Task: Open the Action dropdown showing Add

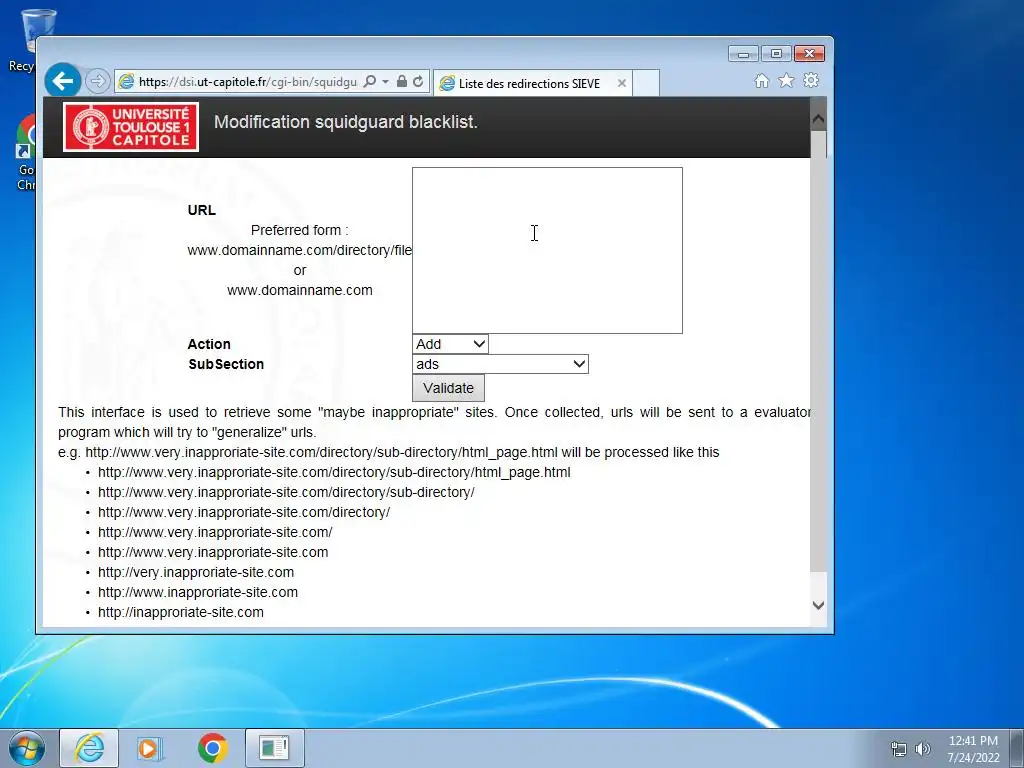Action: coord(450,344)
